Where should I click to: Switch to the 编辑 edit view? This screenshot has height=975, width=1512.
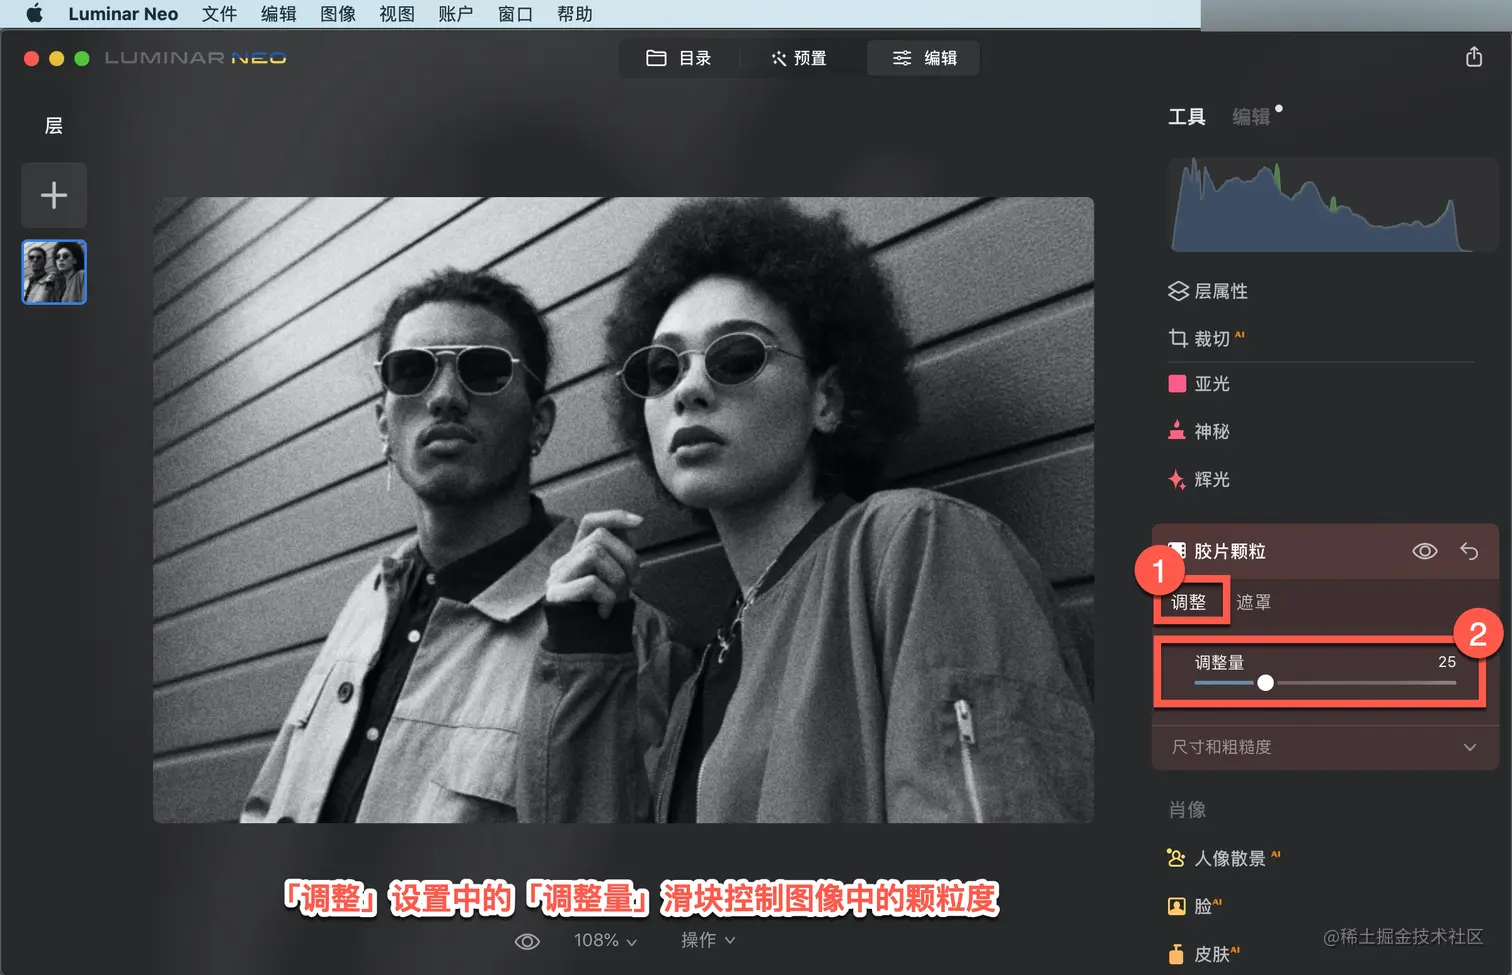(924, 58)
